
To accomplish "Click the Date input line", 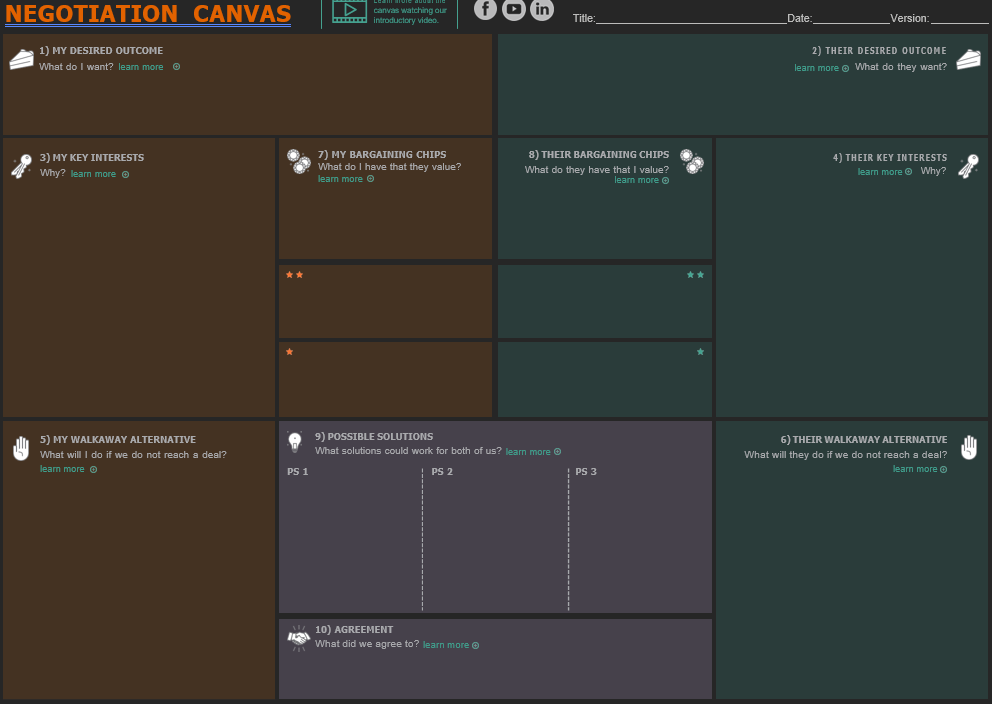I will pos(851,19).
